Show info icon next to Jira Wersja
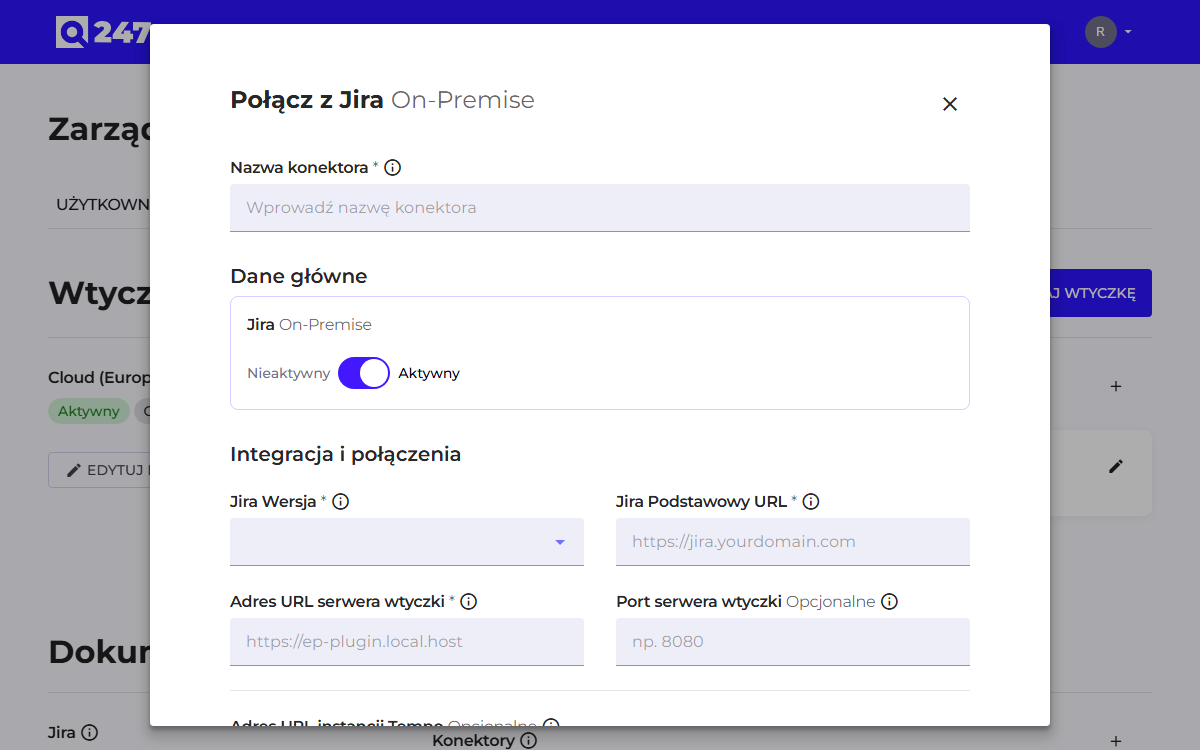 coord(340,502)
